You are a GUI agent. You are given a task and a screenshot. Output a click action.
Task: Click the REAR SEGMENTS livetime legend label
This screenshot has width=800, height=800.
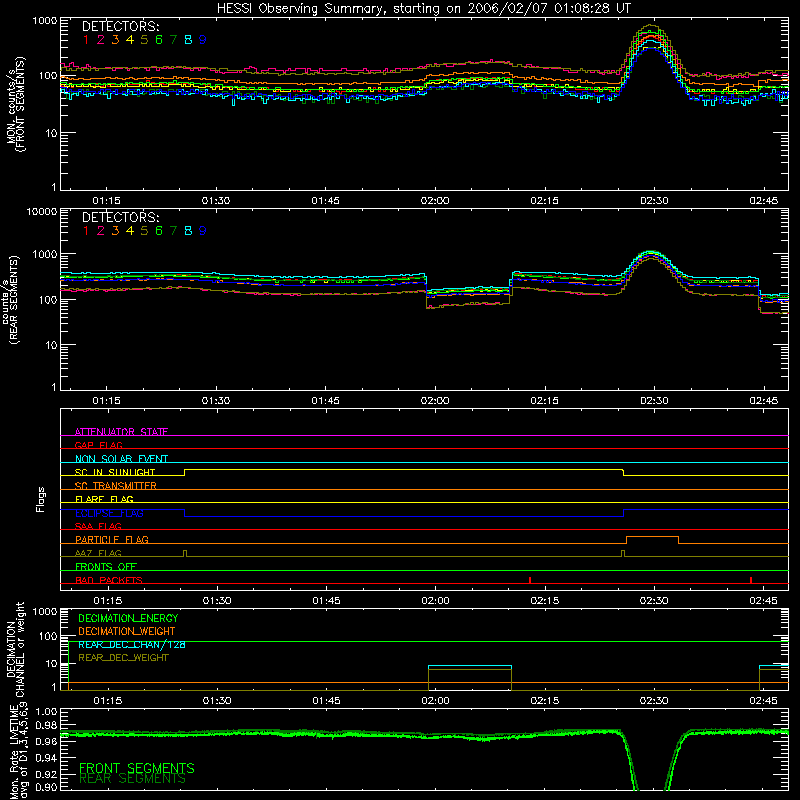[132, 779]
